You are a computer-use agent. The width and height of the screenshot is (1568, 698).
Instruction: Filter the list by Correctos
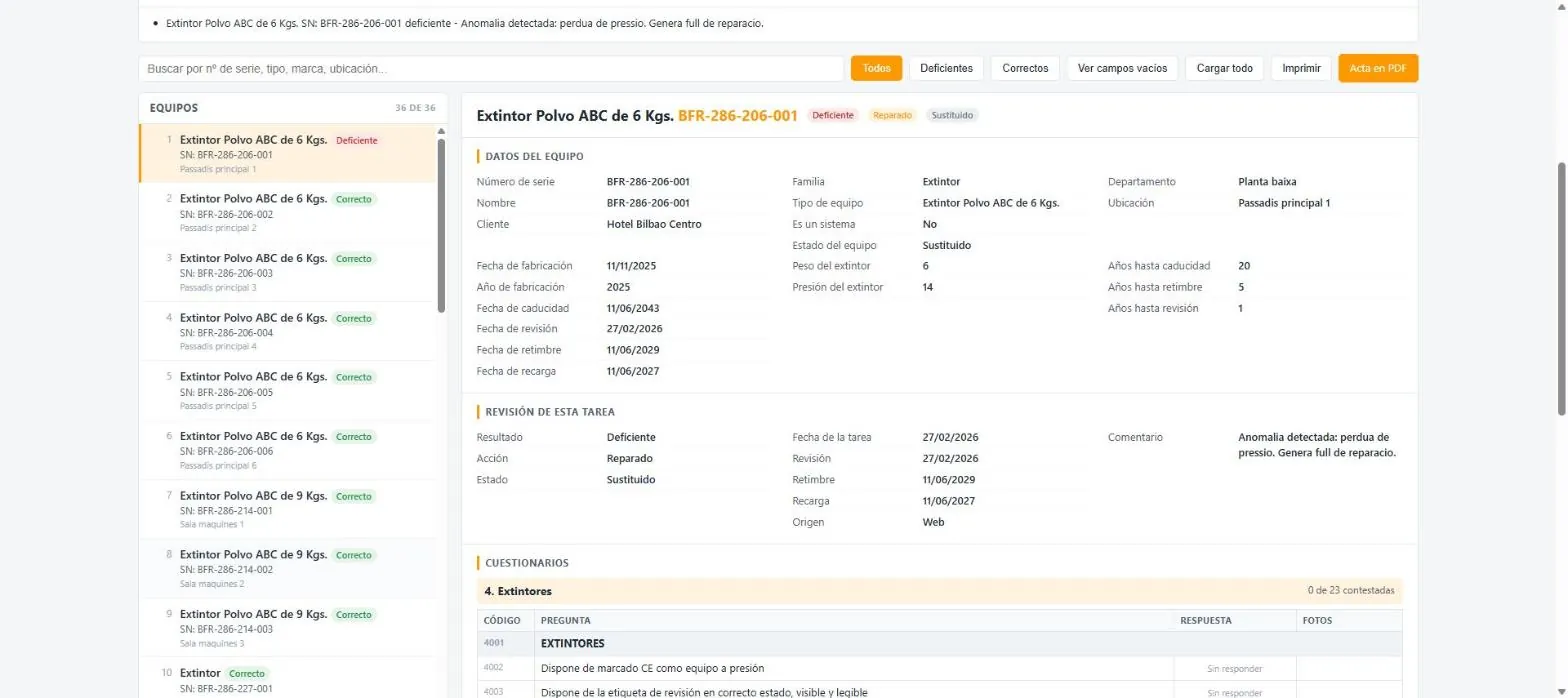coord(1025,68)
